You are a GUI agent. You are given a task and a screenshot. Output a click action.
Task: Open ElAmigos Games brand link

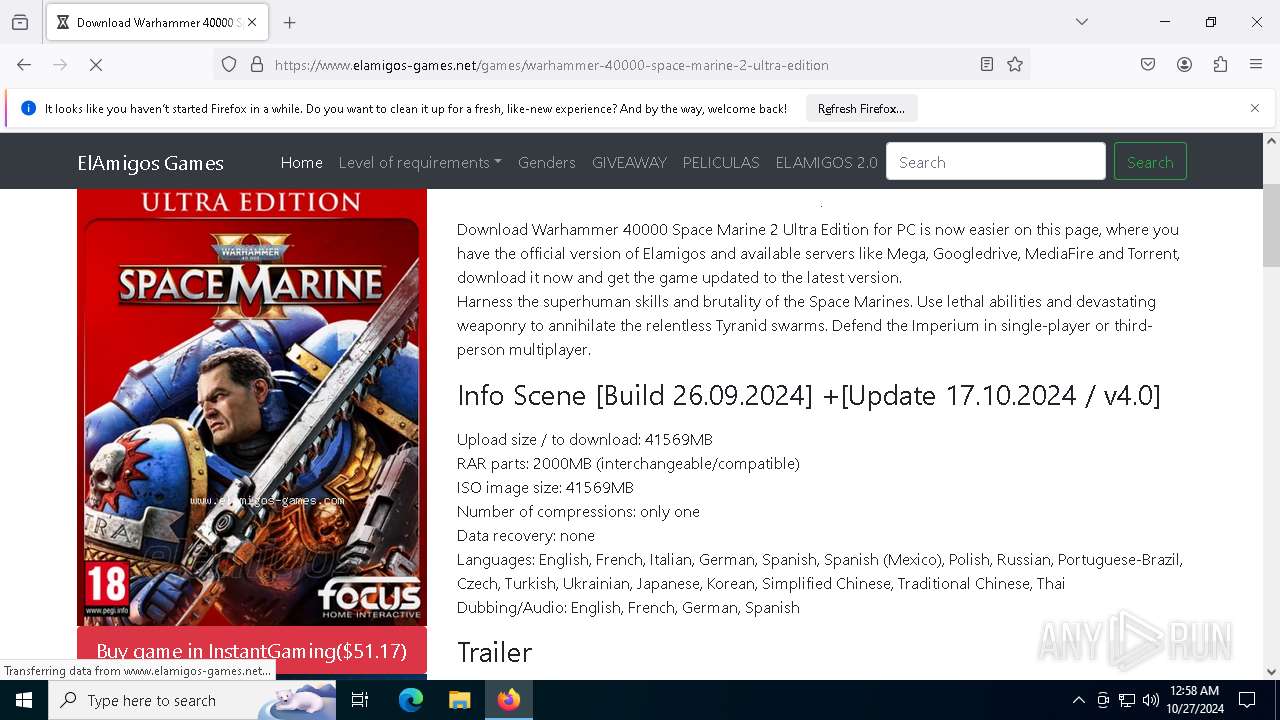pyautogui.click(x=150, y=163)
